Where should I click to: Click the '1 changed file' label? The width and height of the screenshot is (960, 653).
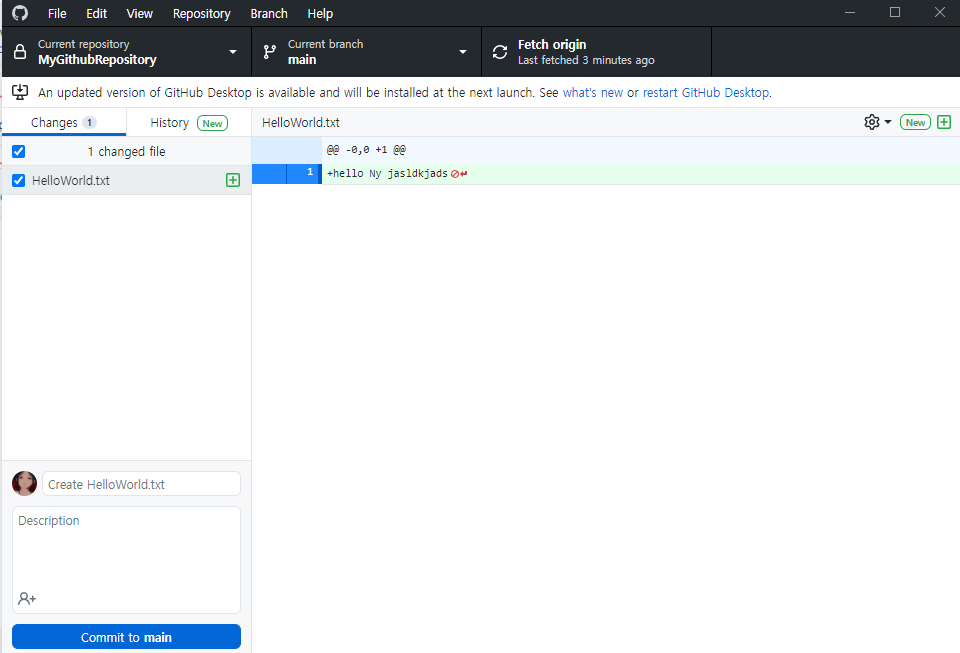[x=126, y=152]
